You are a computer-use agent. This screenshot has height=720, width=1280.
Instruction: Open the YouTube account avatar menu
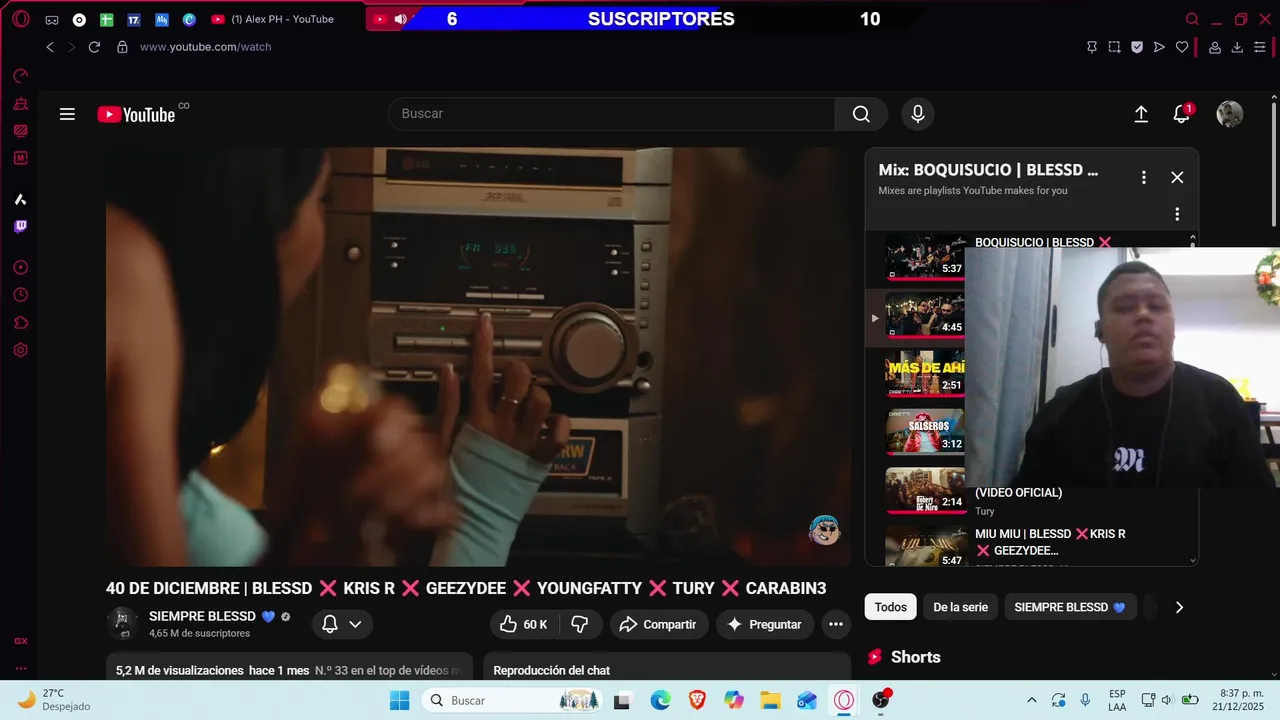point(1230,114)
